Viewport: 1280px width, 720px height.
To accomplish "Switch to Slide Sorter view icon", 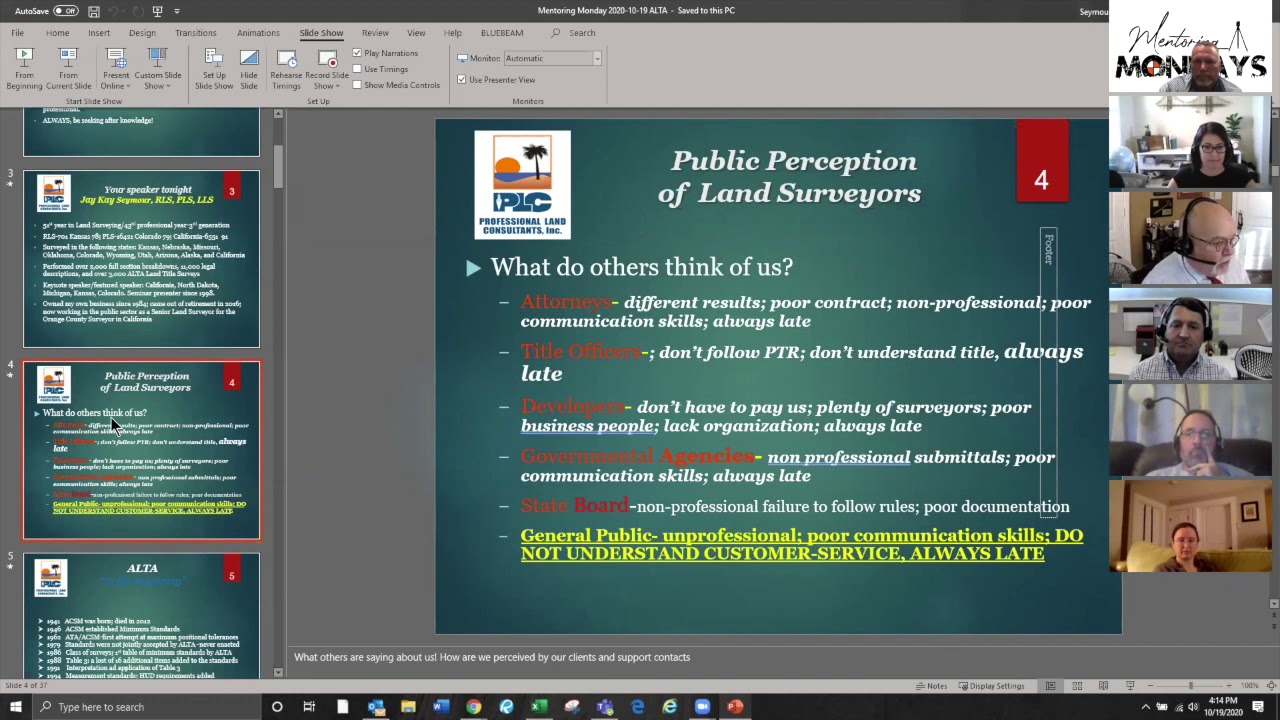I will [1077, 686].
